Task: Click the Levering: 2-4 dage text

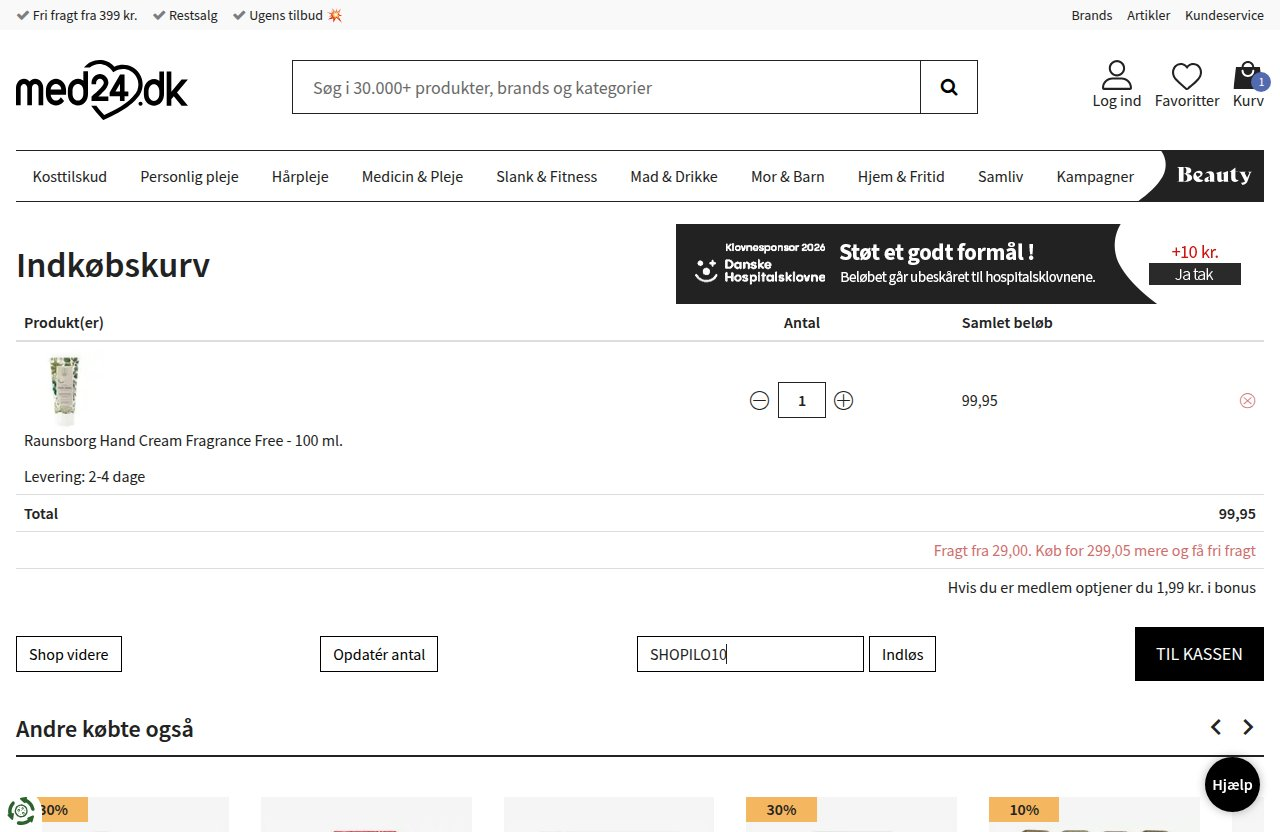Action: point(85,476)
